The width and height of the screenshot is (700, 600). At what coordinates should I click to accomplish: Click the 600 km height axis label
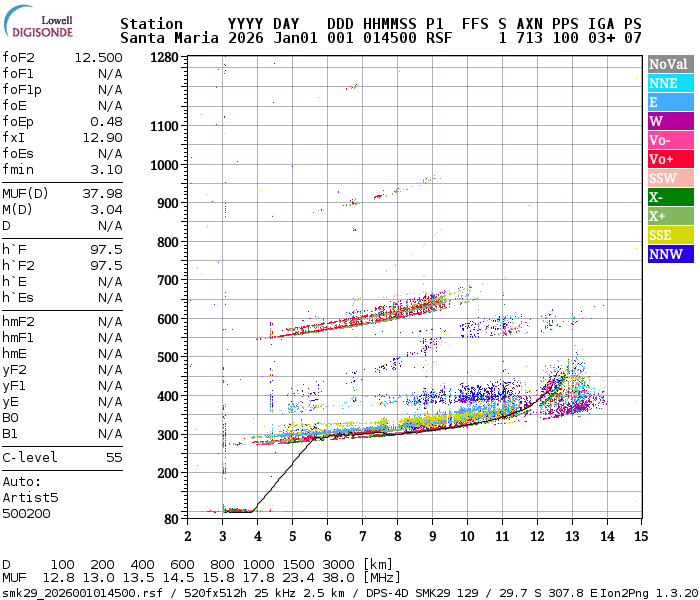click(168, 319)
